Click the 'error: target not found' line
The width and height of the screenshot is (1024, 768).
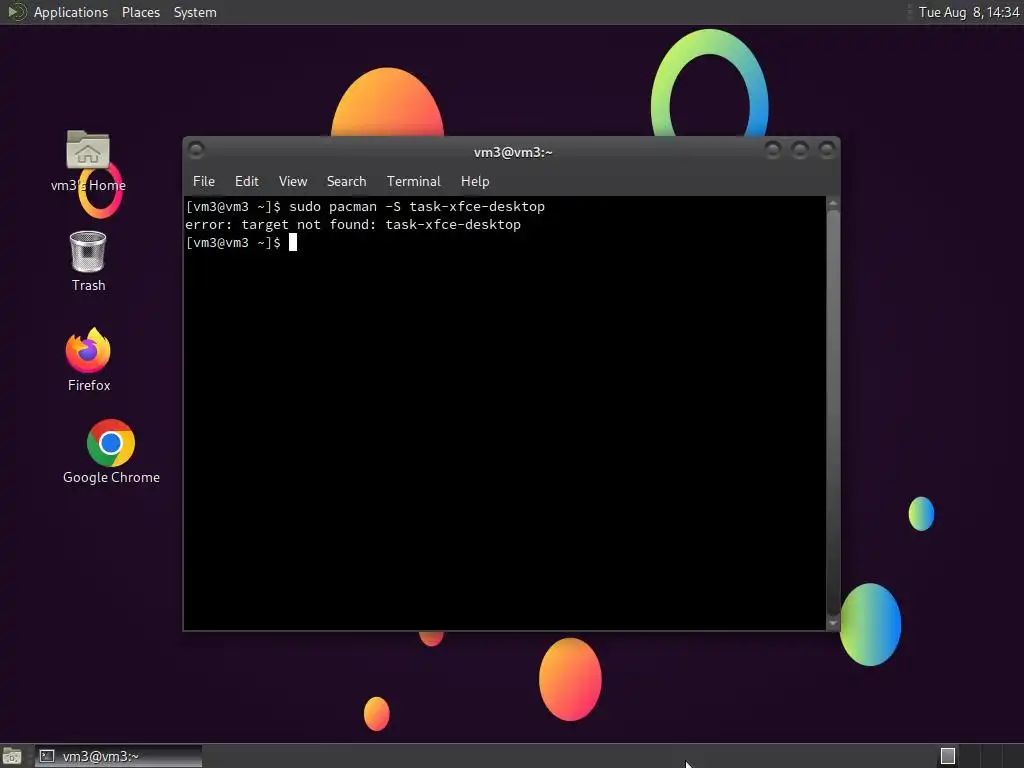coord(353,225)
